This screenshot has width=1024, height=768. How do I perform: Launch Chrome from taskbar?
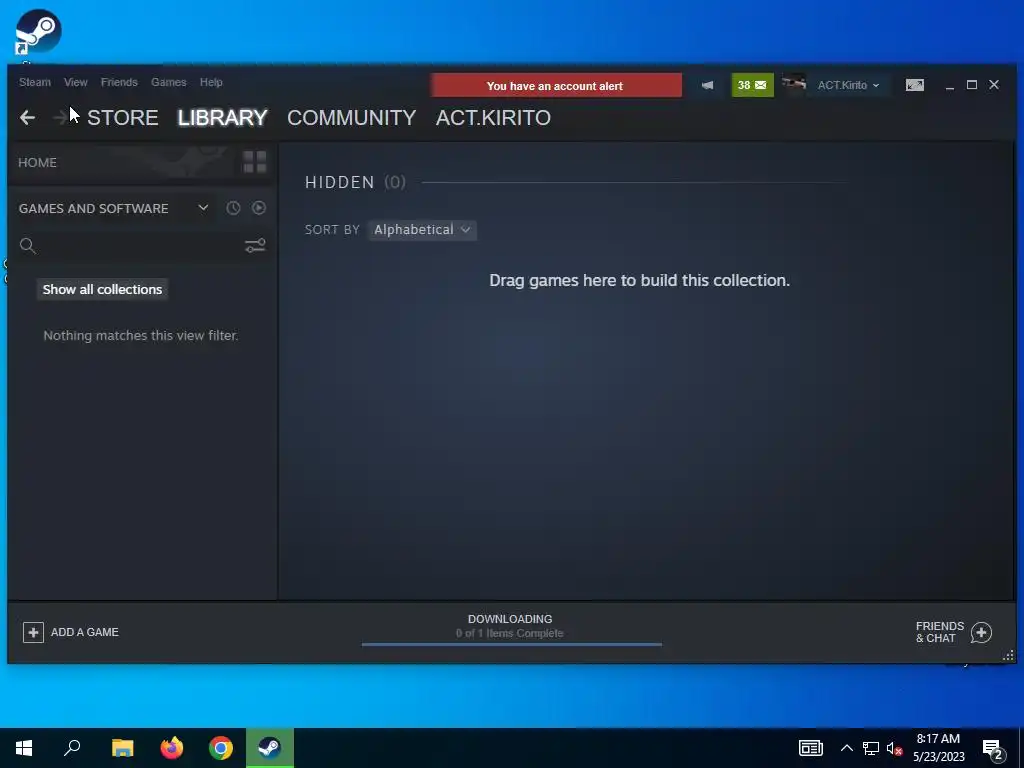tap(221, 748)
